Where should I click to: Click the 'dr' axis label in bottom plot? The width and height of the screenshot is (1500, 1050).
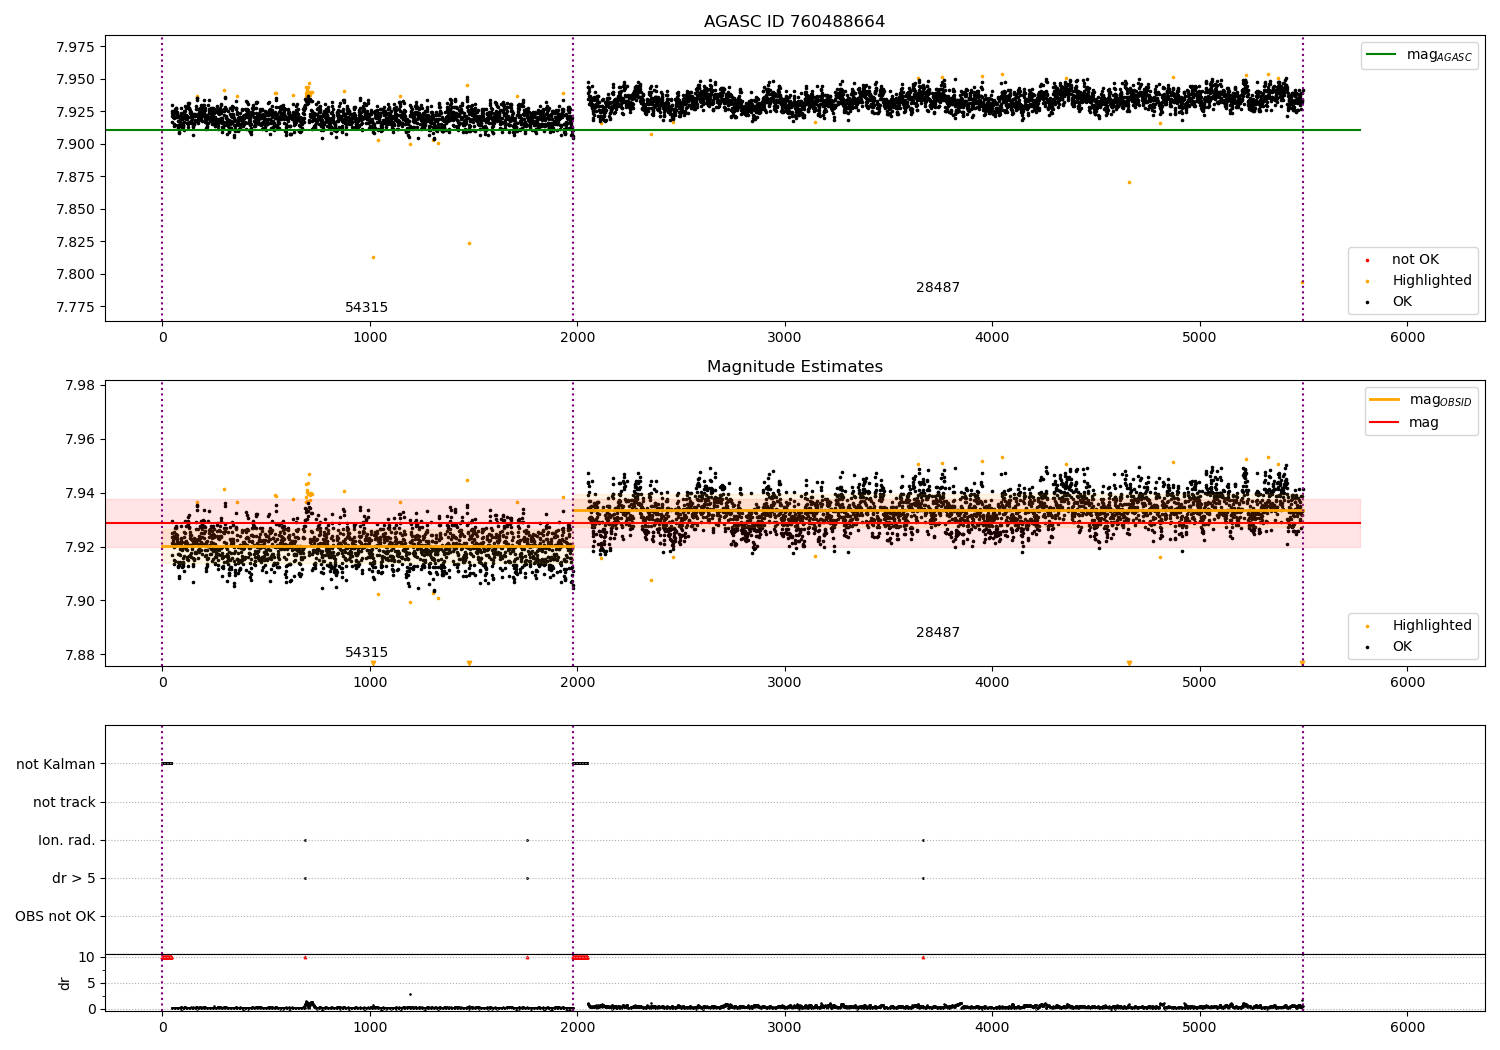(x=65, y=983)
